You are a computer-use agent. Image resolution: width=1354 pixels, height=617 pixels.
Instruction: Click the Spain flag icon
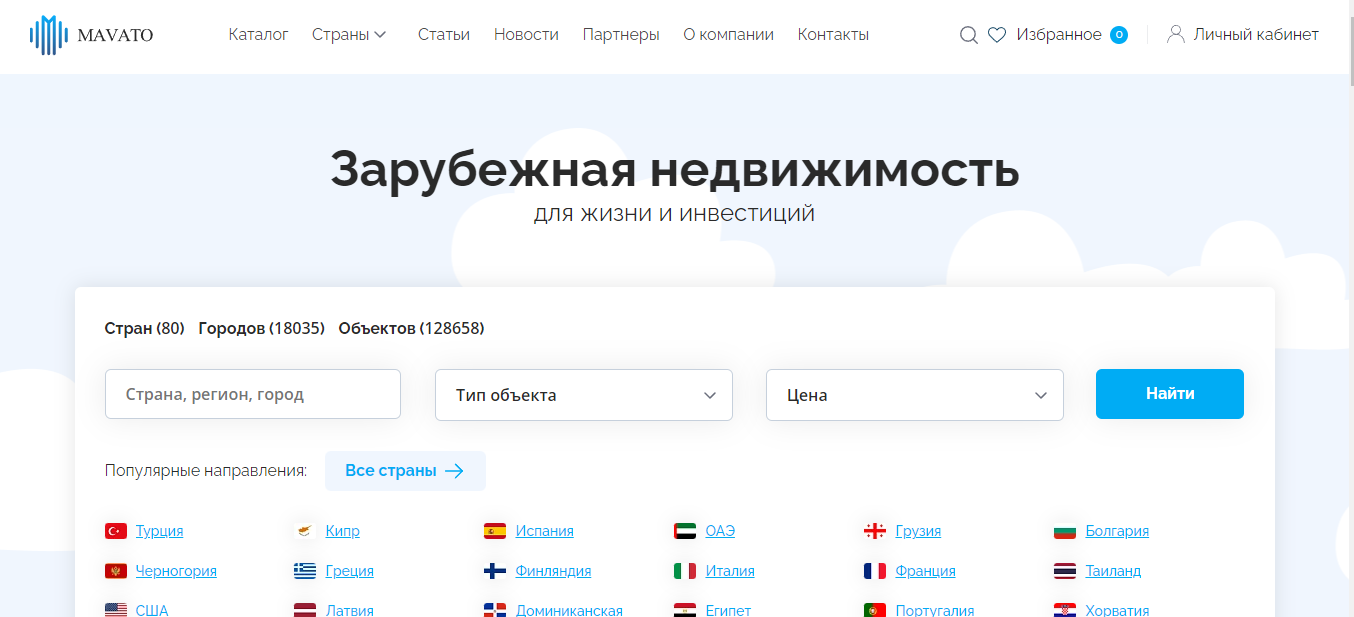[x=495, y=531]
